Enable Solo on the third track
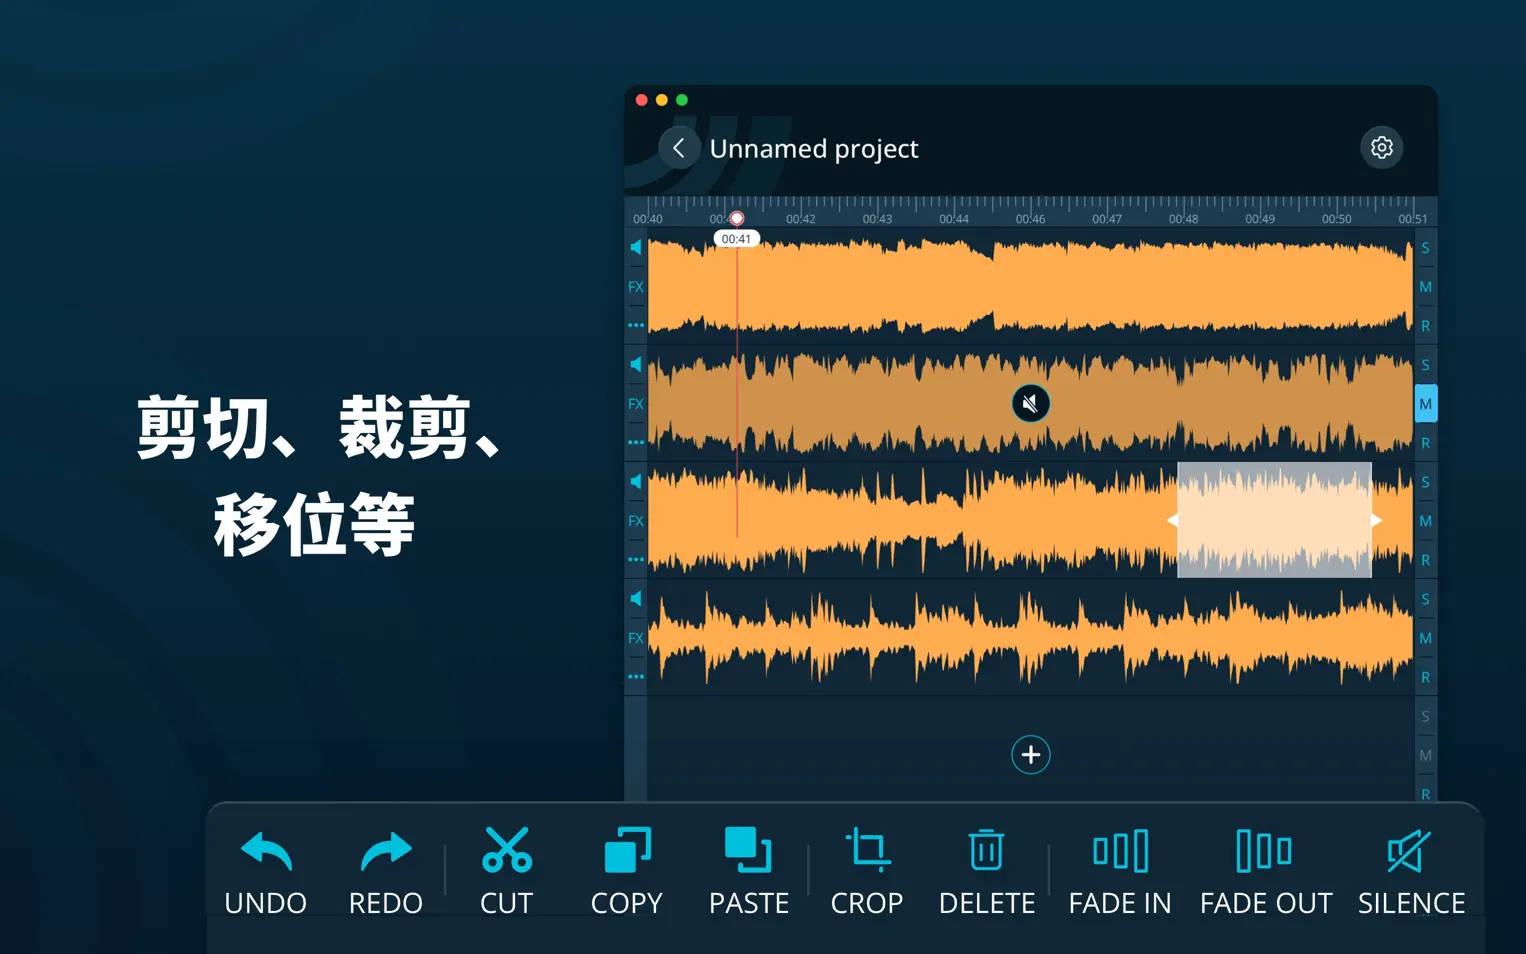This screenshot has width=1526, height=954. click(x=1425, y=482)
